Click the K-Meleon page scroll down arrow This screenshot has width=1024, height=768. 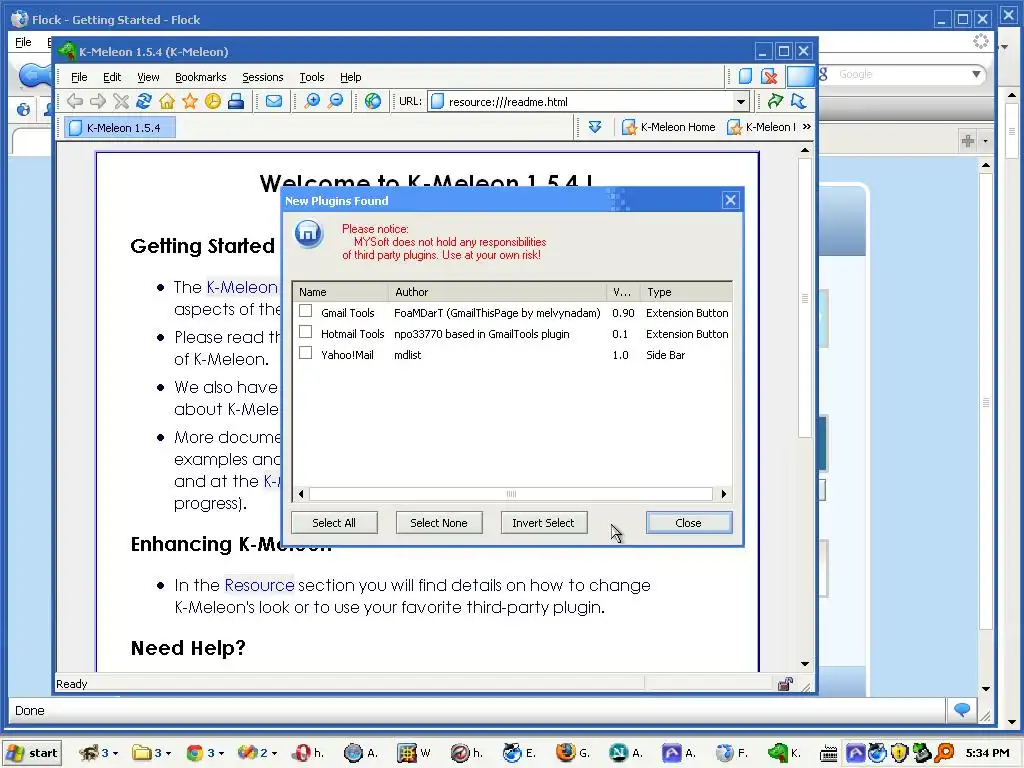(805, 664)
